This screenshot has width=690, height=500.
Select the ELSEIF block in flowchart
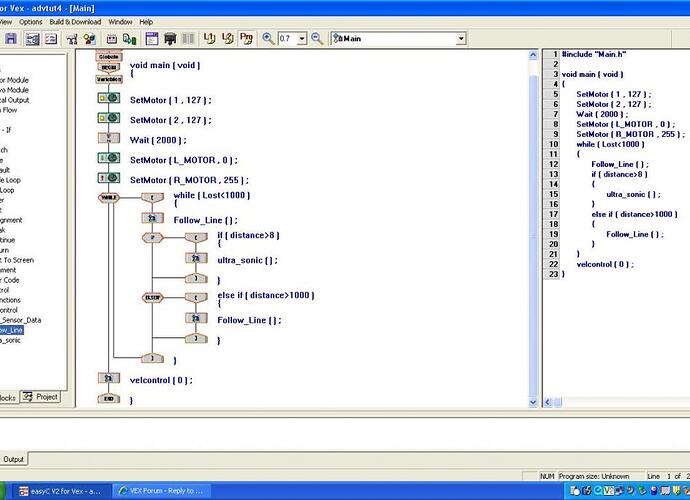coord(153,298)
